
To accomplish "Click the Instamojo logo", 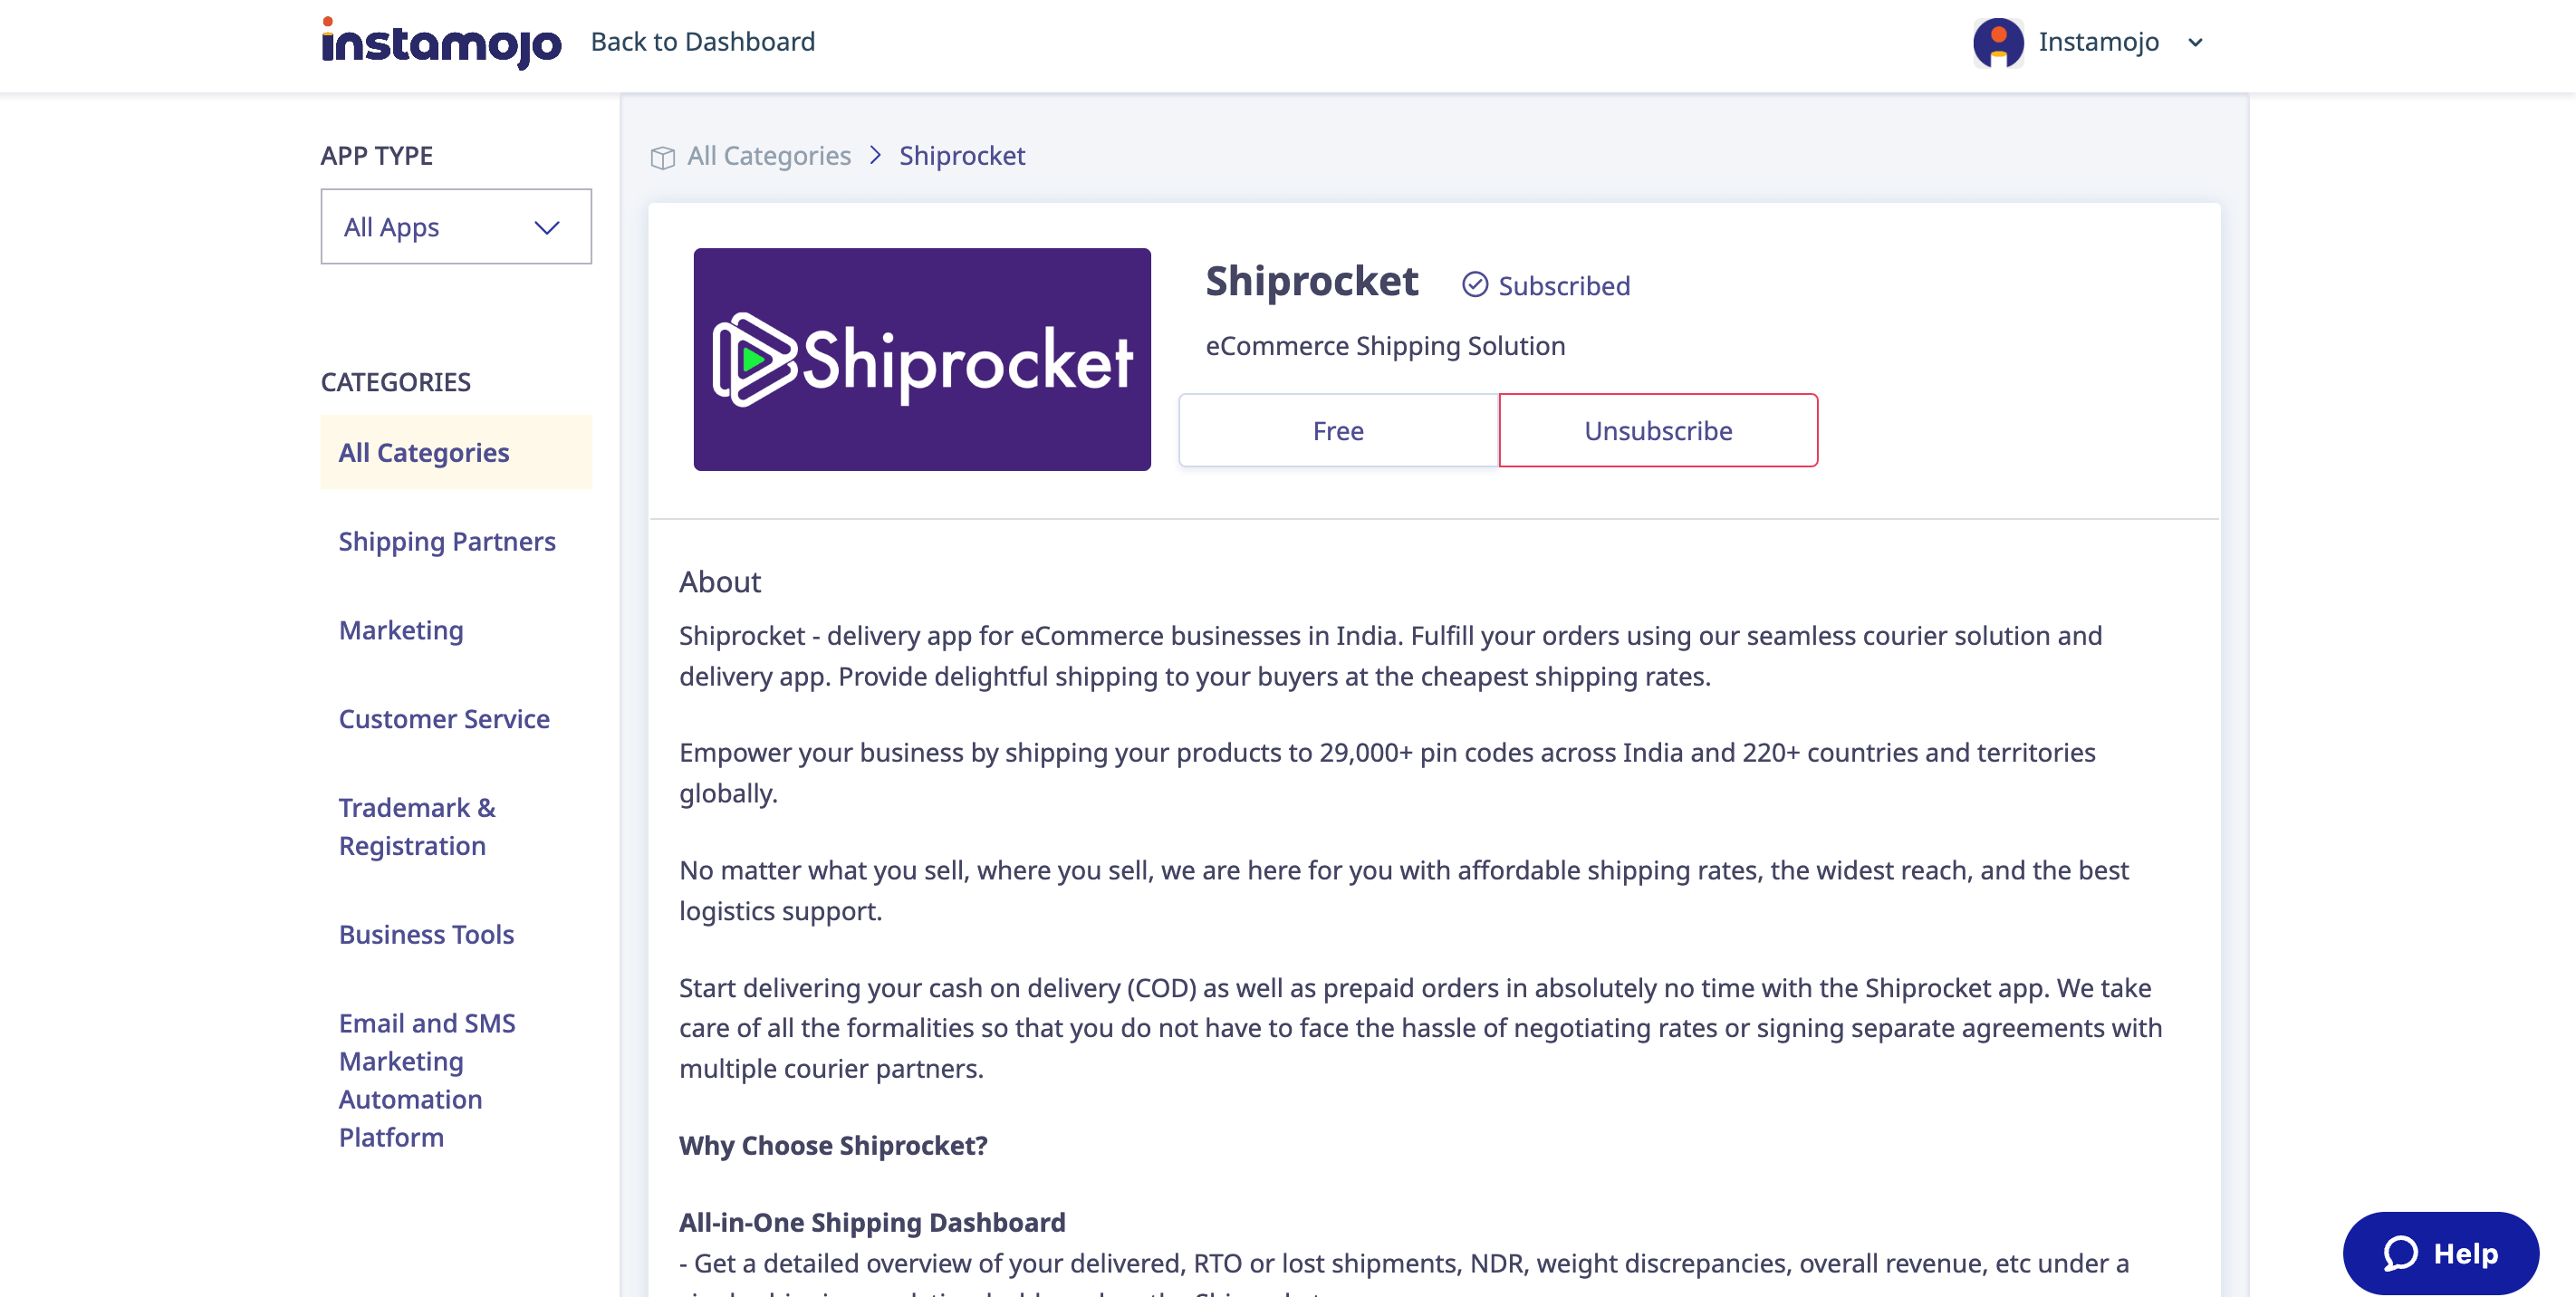I will pyautogui.click(x=441, y=43).
